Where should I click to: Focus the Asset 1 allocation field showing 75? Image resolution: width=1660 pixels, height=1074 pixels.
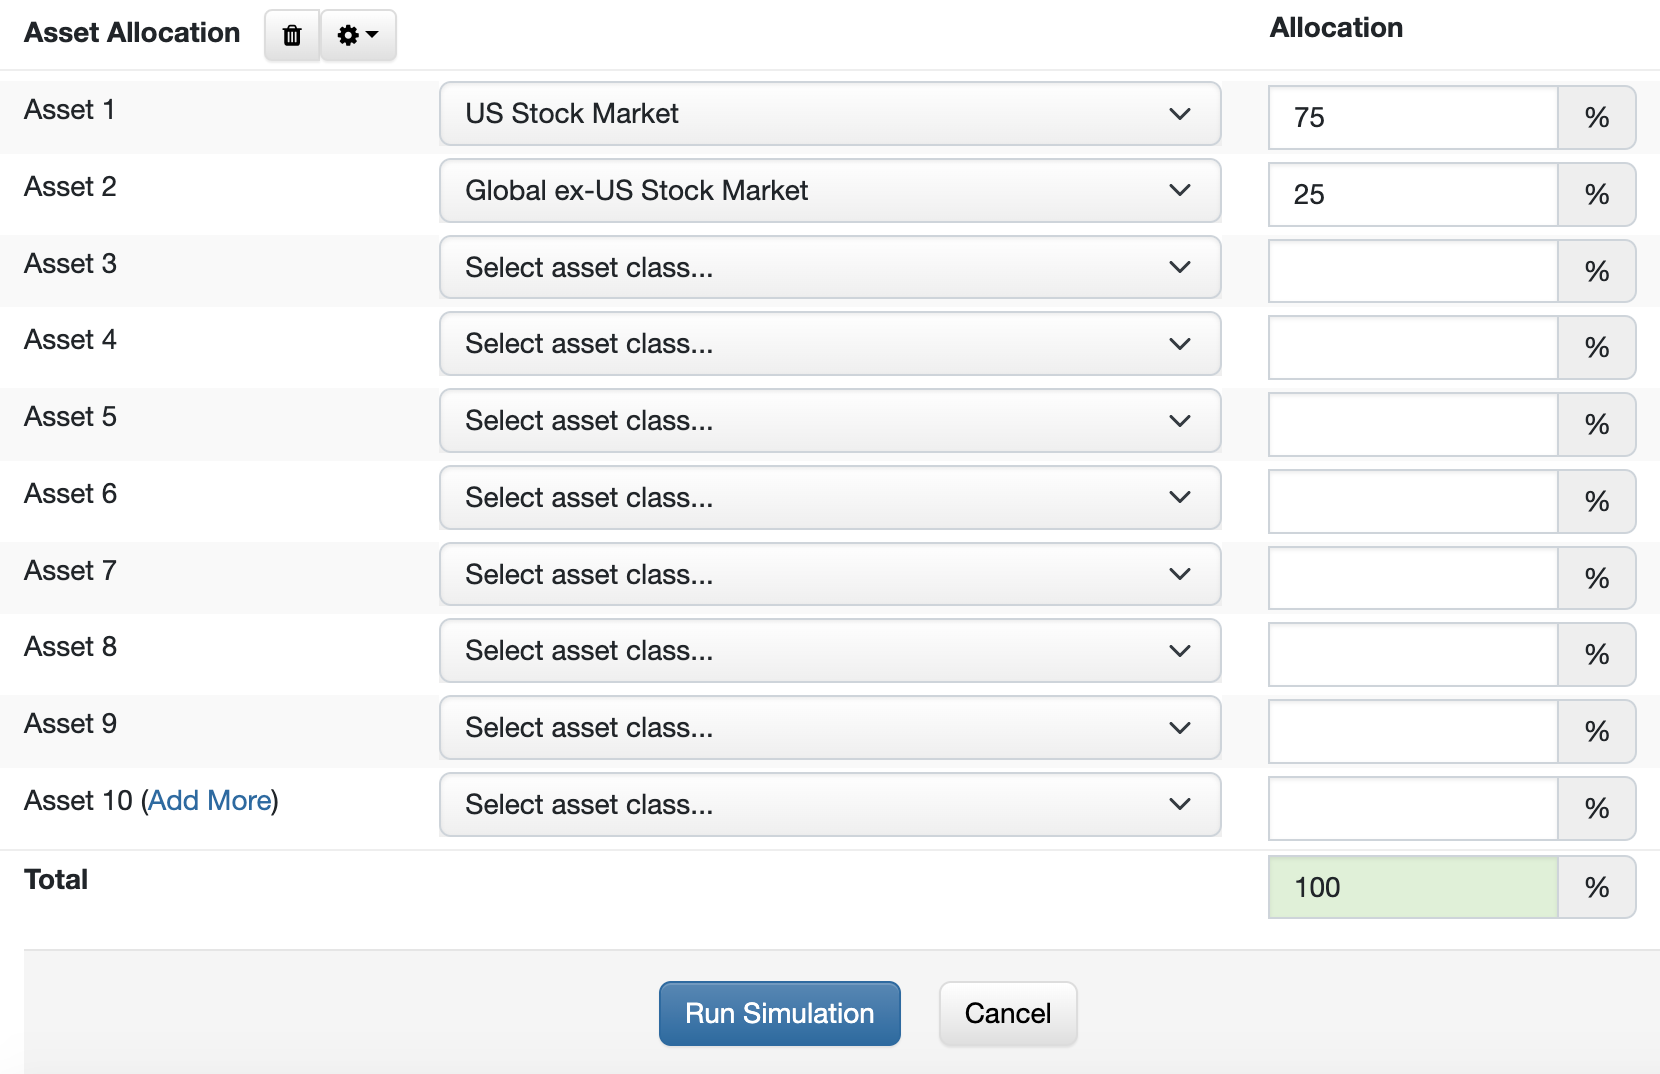pyautogui.click(x=1412, y=118)
